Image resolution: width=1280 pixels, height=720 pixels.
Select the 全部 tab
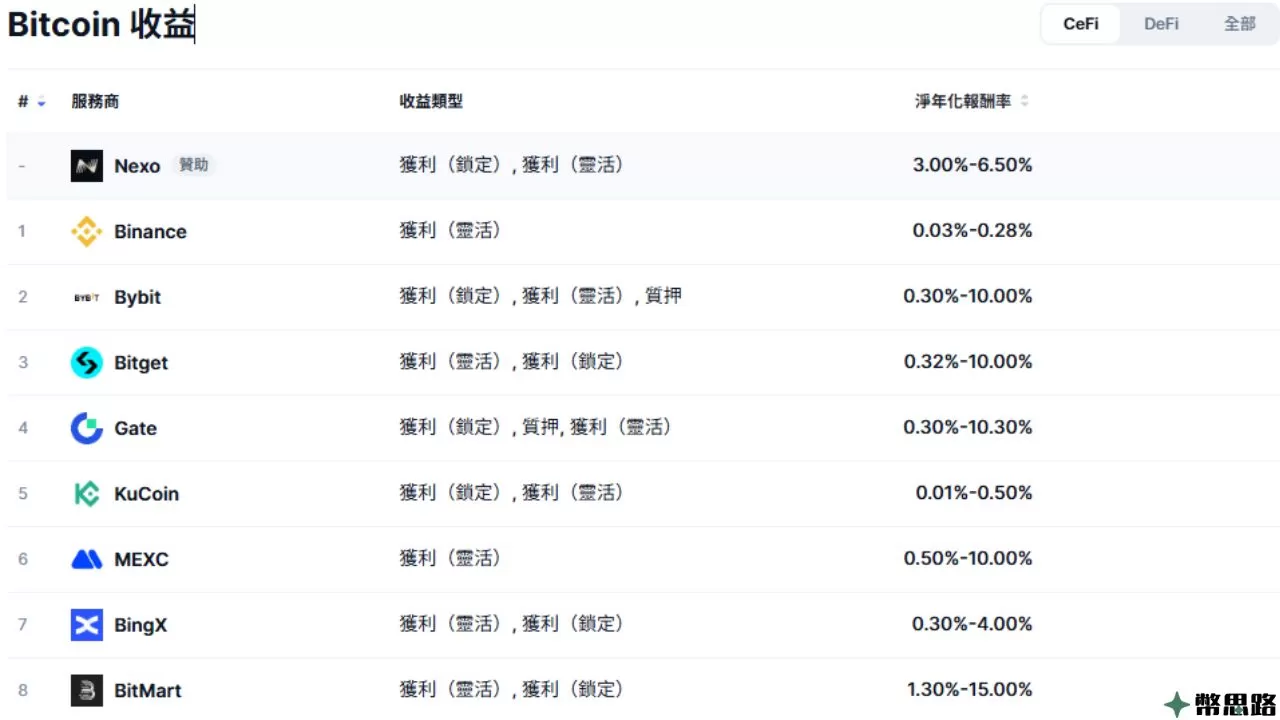coord(1240,24)
